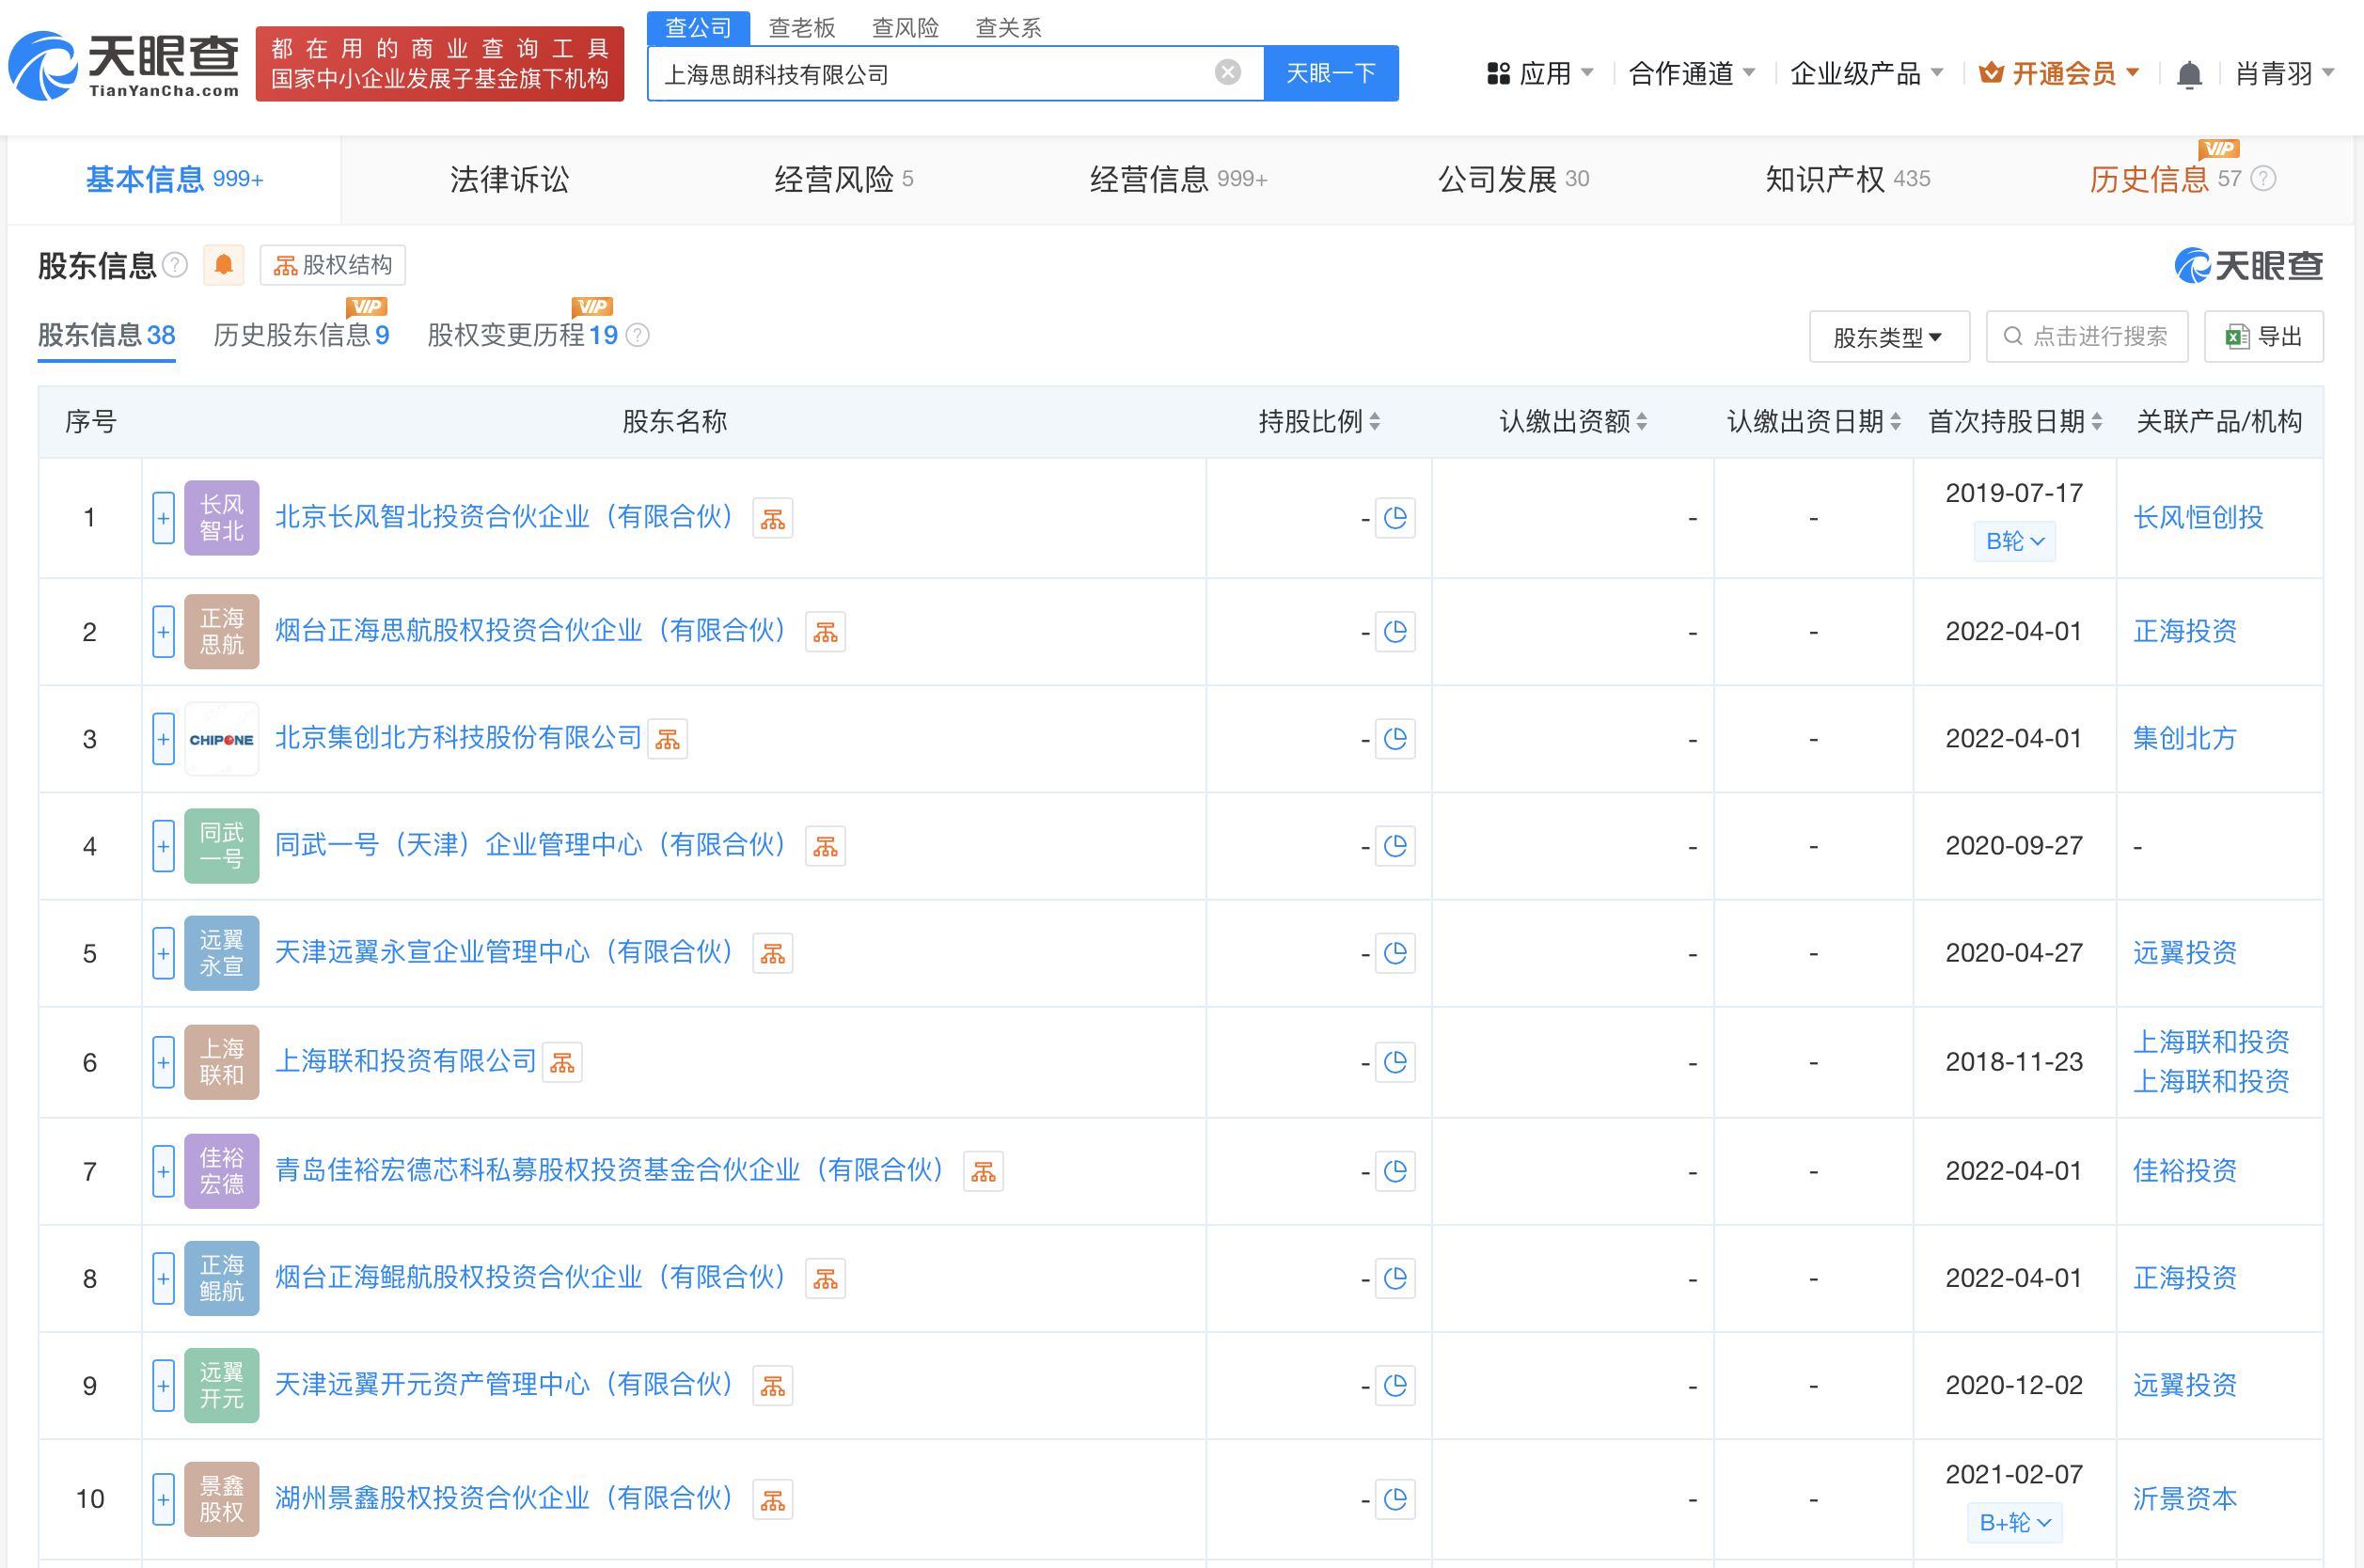Screen dimensions: 2364x1568
Task: Click Excel 导出 export button
Action: 2263,337
